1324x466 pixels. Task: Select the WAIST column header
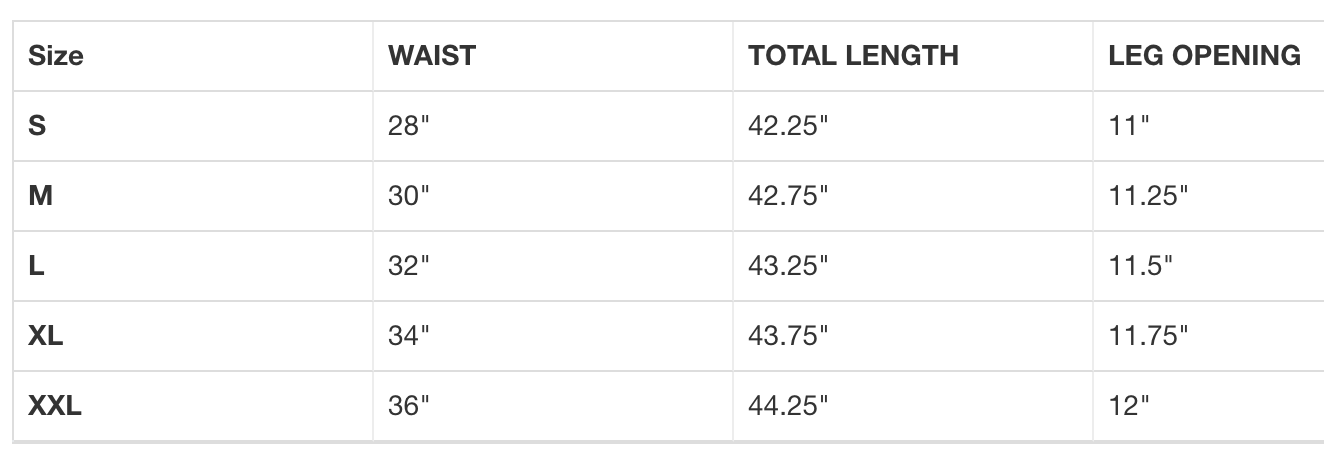coord(431,56)
